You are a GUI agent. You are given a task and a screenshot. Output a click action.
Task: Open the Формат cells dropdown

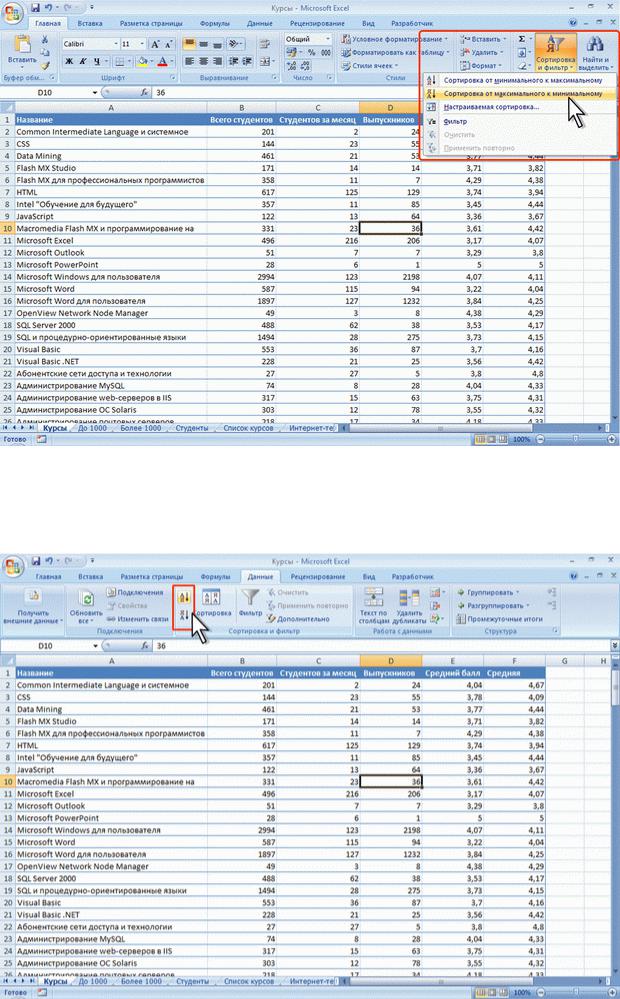click(482, 66)
